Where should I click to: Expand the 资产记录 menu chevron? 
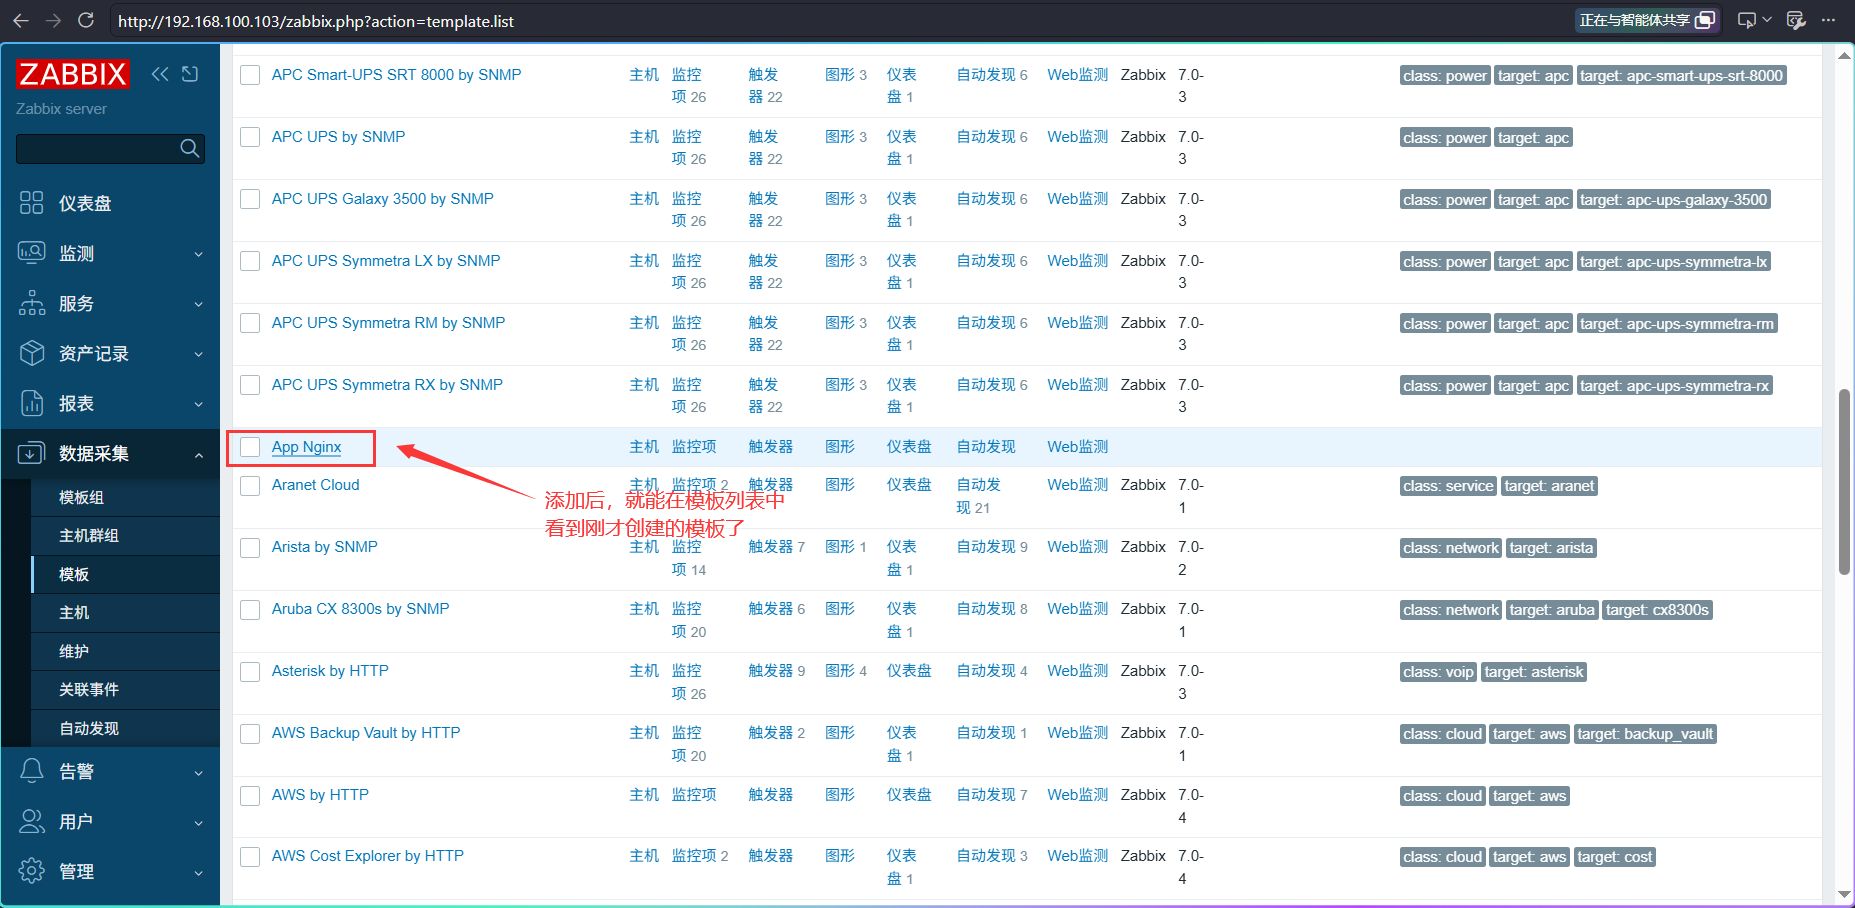198,354
